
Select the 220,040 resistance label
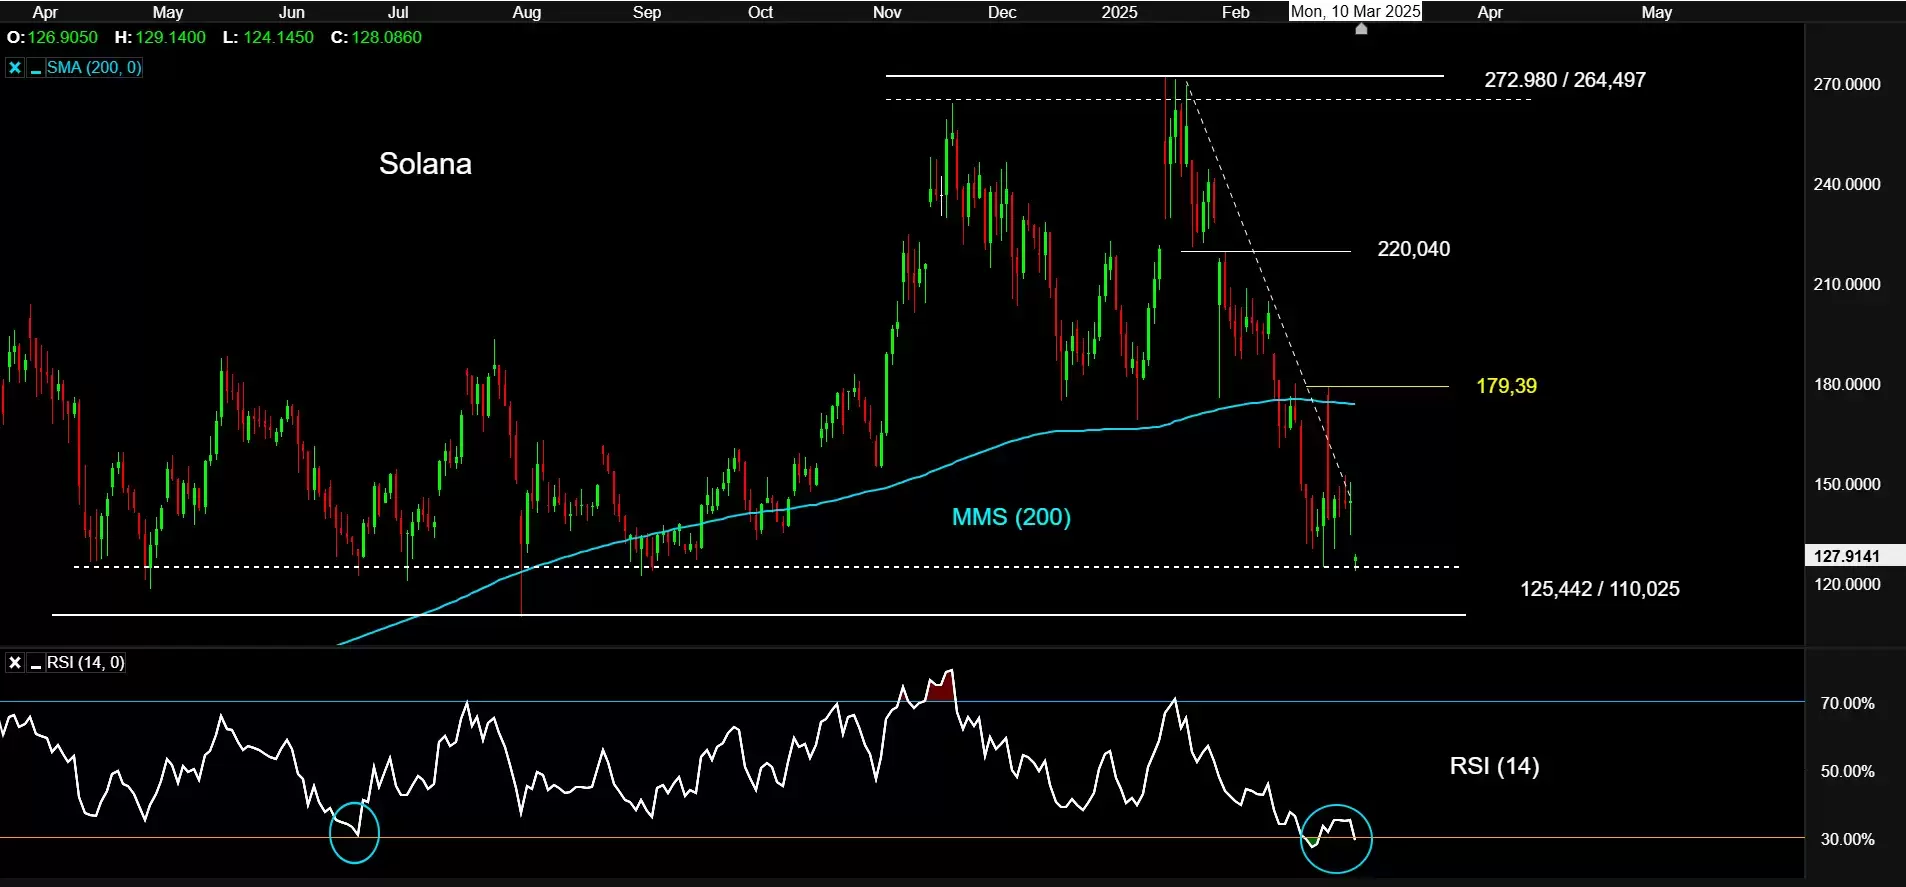(x=1413, y=249)
